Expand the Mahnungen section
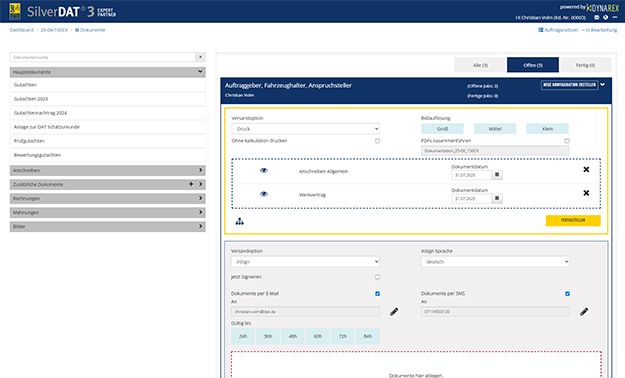The width and height of the screenshot is (625, 378). point(108,213)
